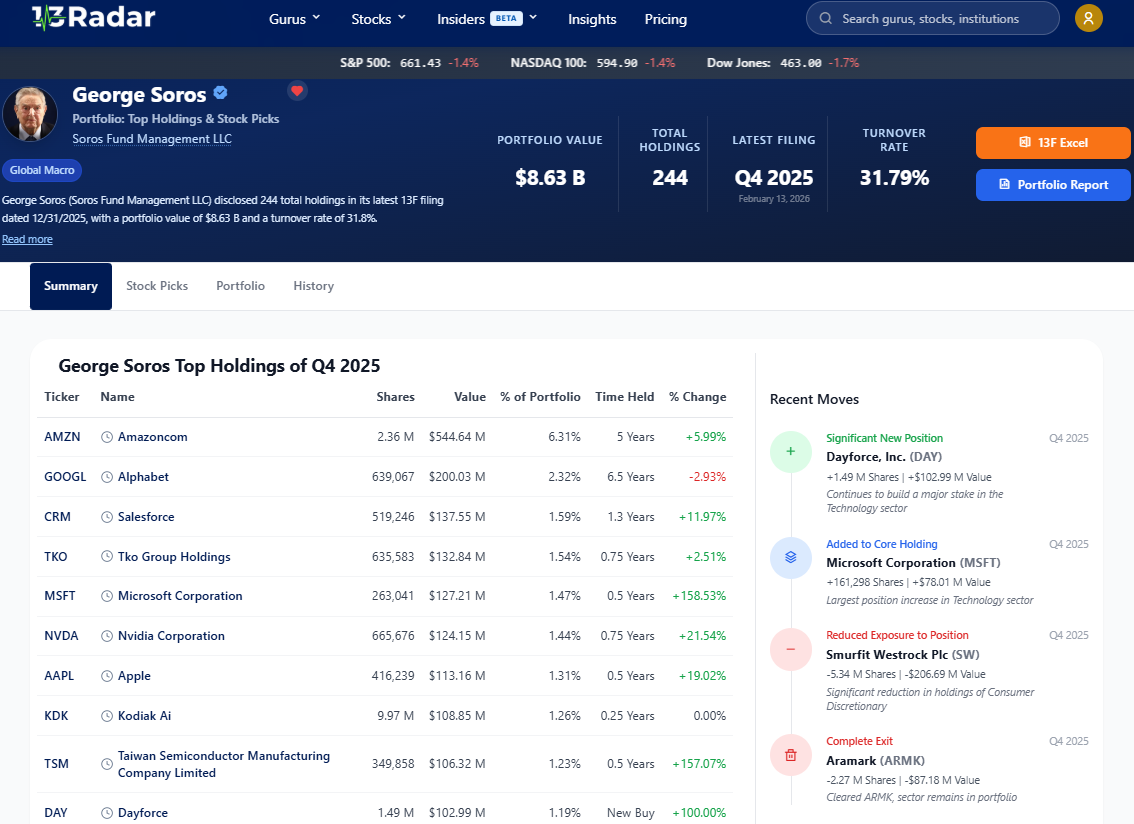Image resolution: width=1134 pixels, height=824 pixels.
Task: Sort by the % Change column header
Action: click(x=697, y=396)
